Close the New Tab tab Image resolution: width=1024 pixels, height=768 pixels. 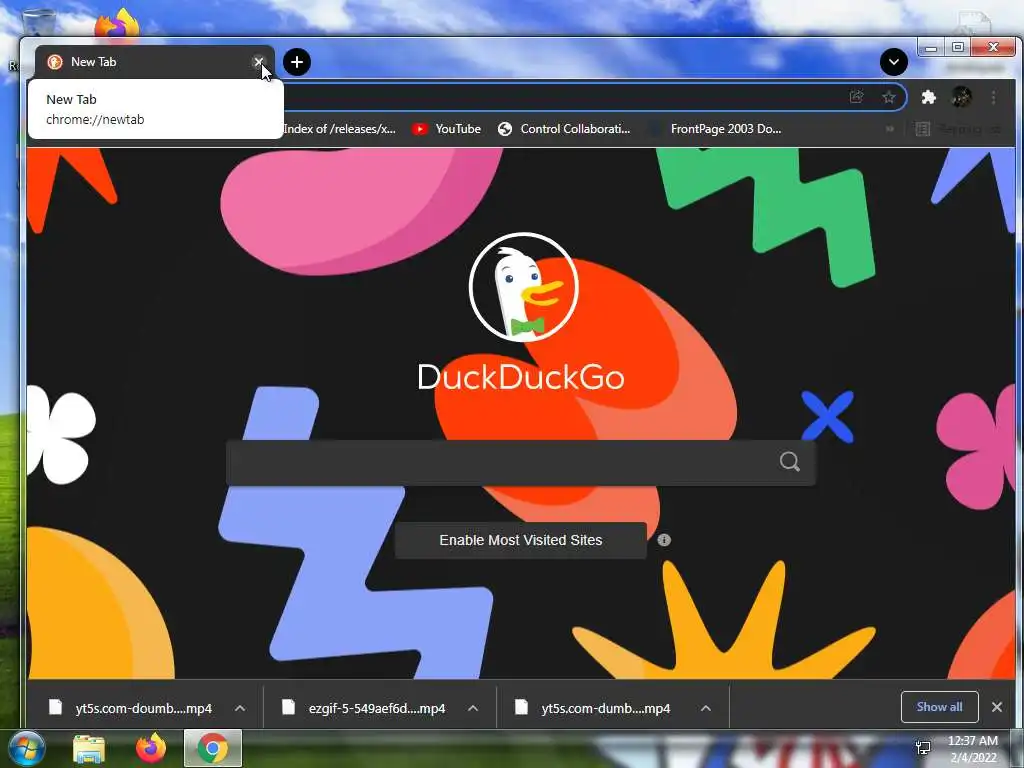point(259,62)
